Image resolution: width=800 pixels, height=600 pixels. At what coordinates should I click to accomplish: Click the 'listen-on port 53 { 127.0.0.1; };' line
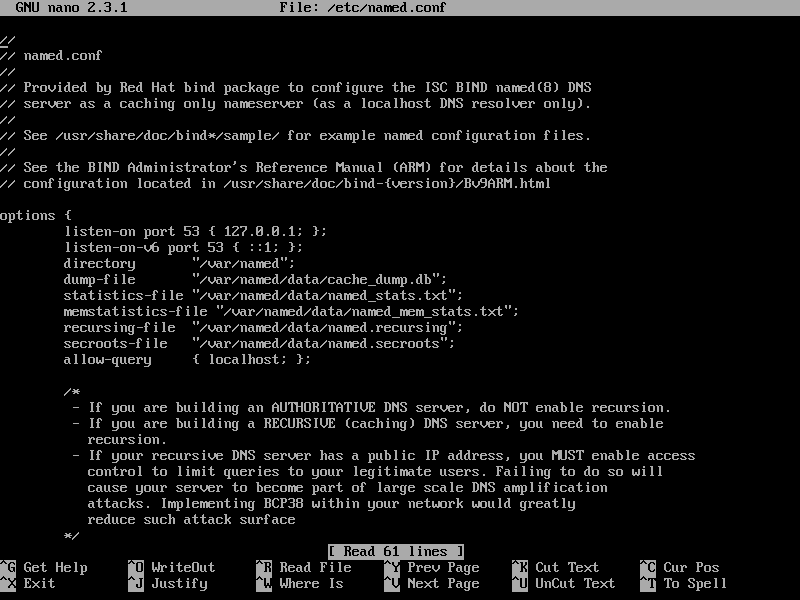195,232
